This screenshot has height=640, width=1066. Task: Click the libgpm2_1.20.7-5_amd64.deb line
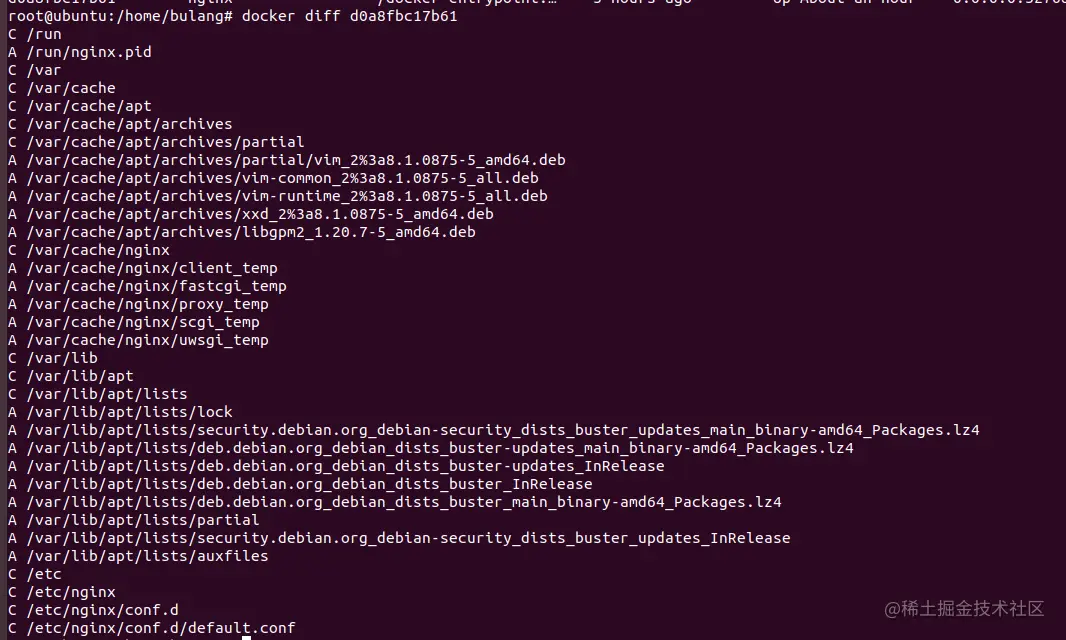tap(241, 232)
